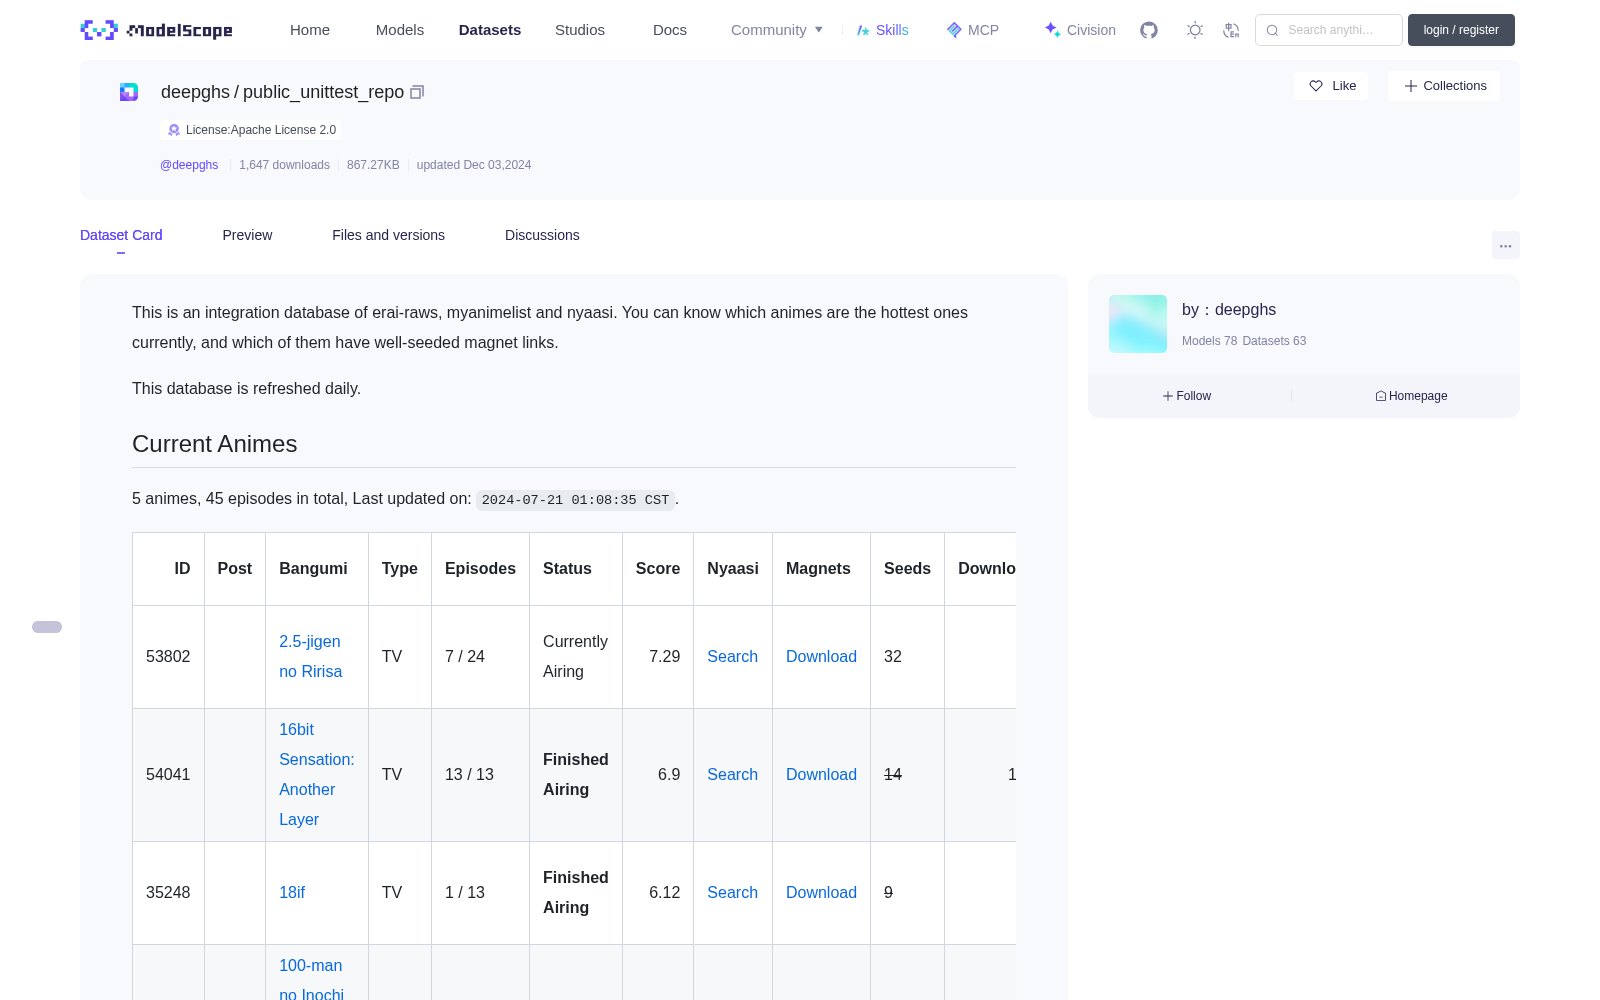The image size is (1600, 1000).
Task: Click the Seeds column header
Action: coord(907,569)
